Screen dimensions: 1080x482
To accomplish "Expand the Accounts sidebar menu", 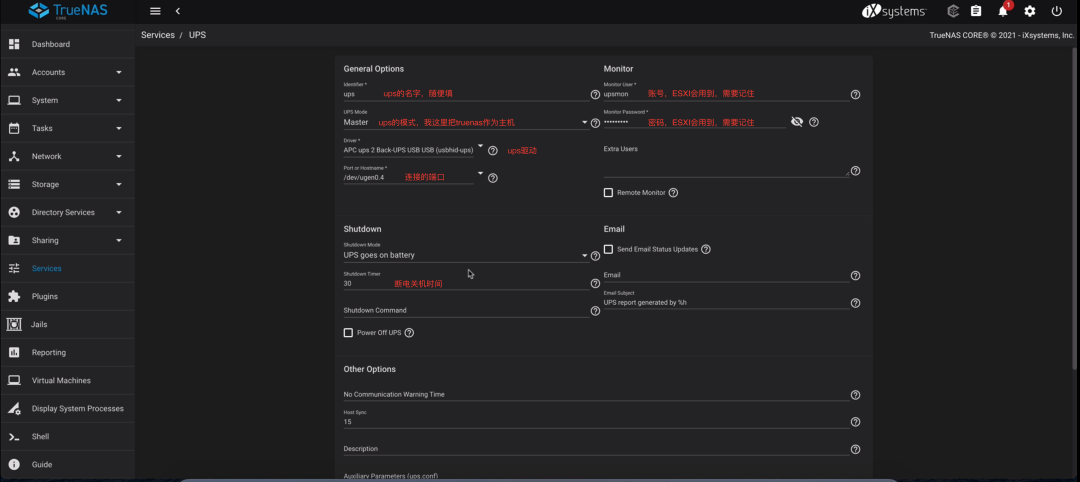I will point(68,72).
